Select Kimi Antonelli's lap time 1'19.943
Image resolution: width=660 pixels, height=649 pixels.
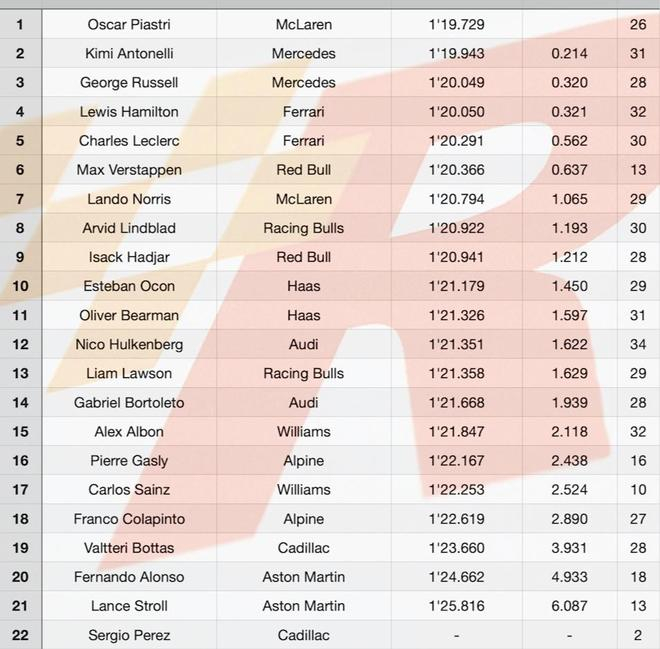(x=456, y=53)
